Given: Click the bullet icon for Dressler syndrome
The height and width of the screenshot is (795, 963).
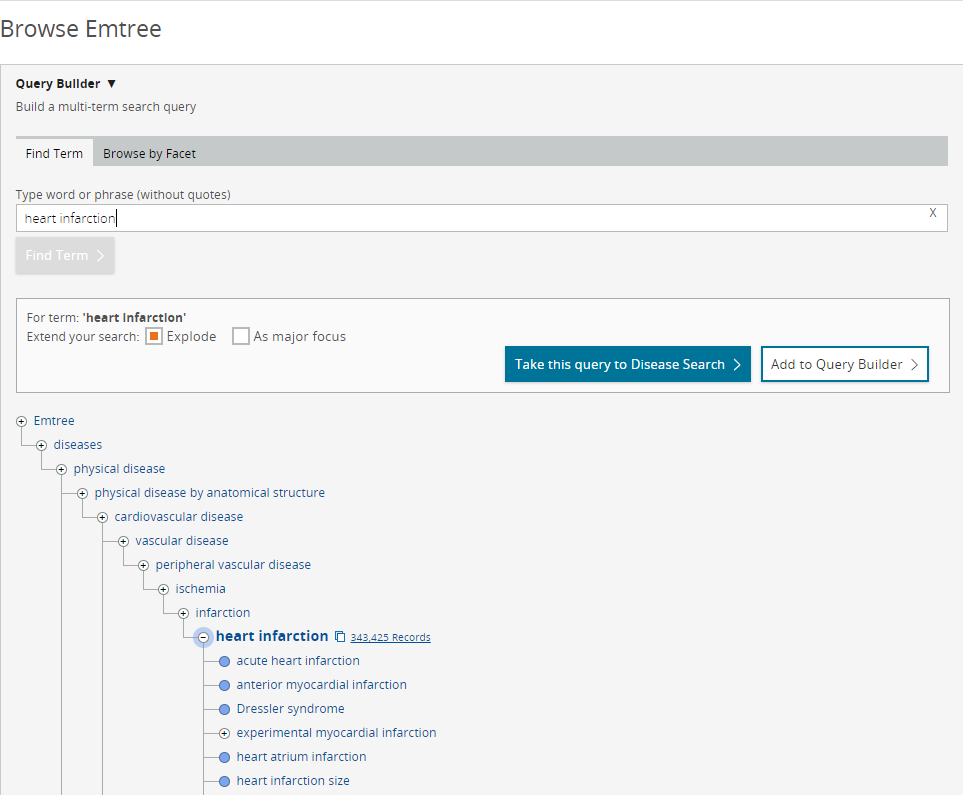Looking at the screenshot, I should [224, 709].
